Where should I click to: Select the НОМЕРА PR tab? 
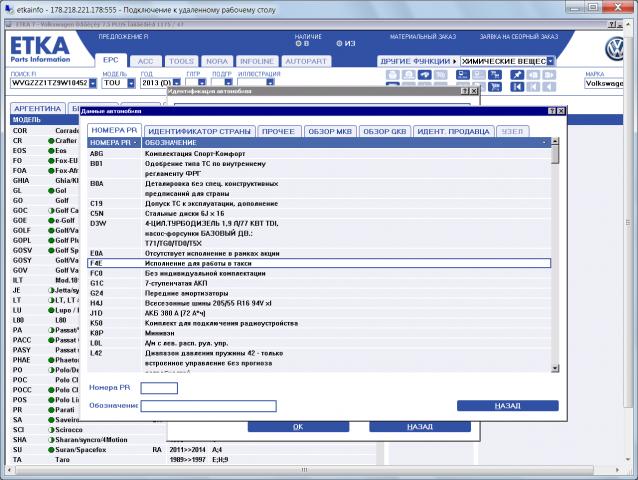(114, 130)
